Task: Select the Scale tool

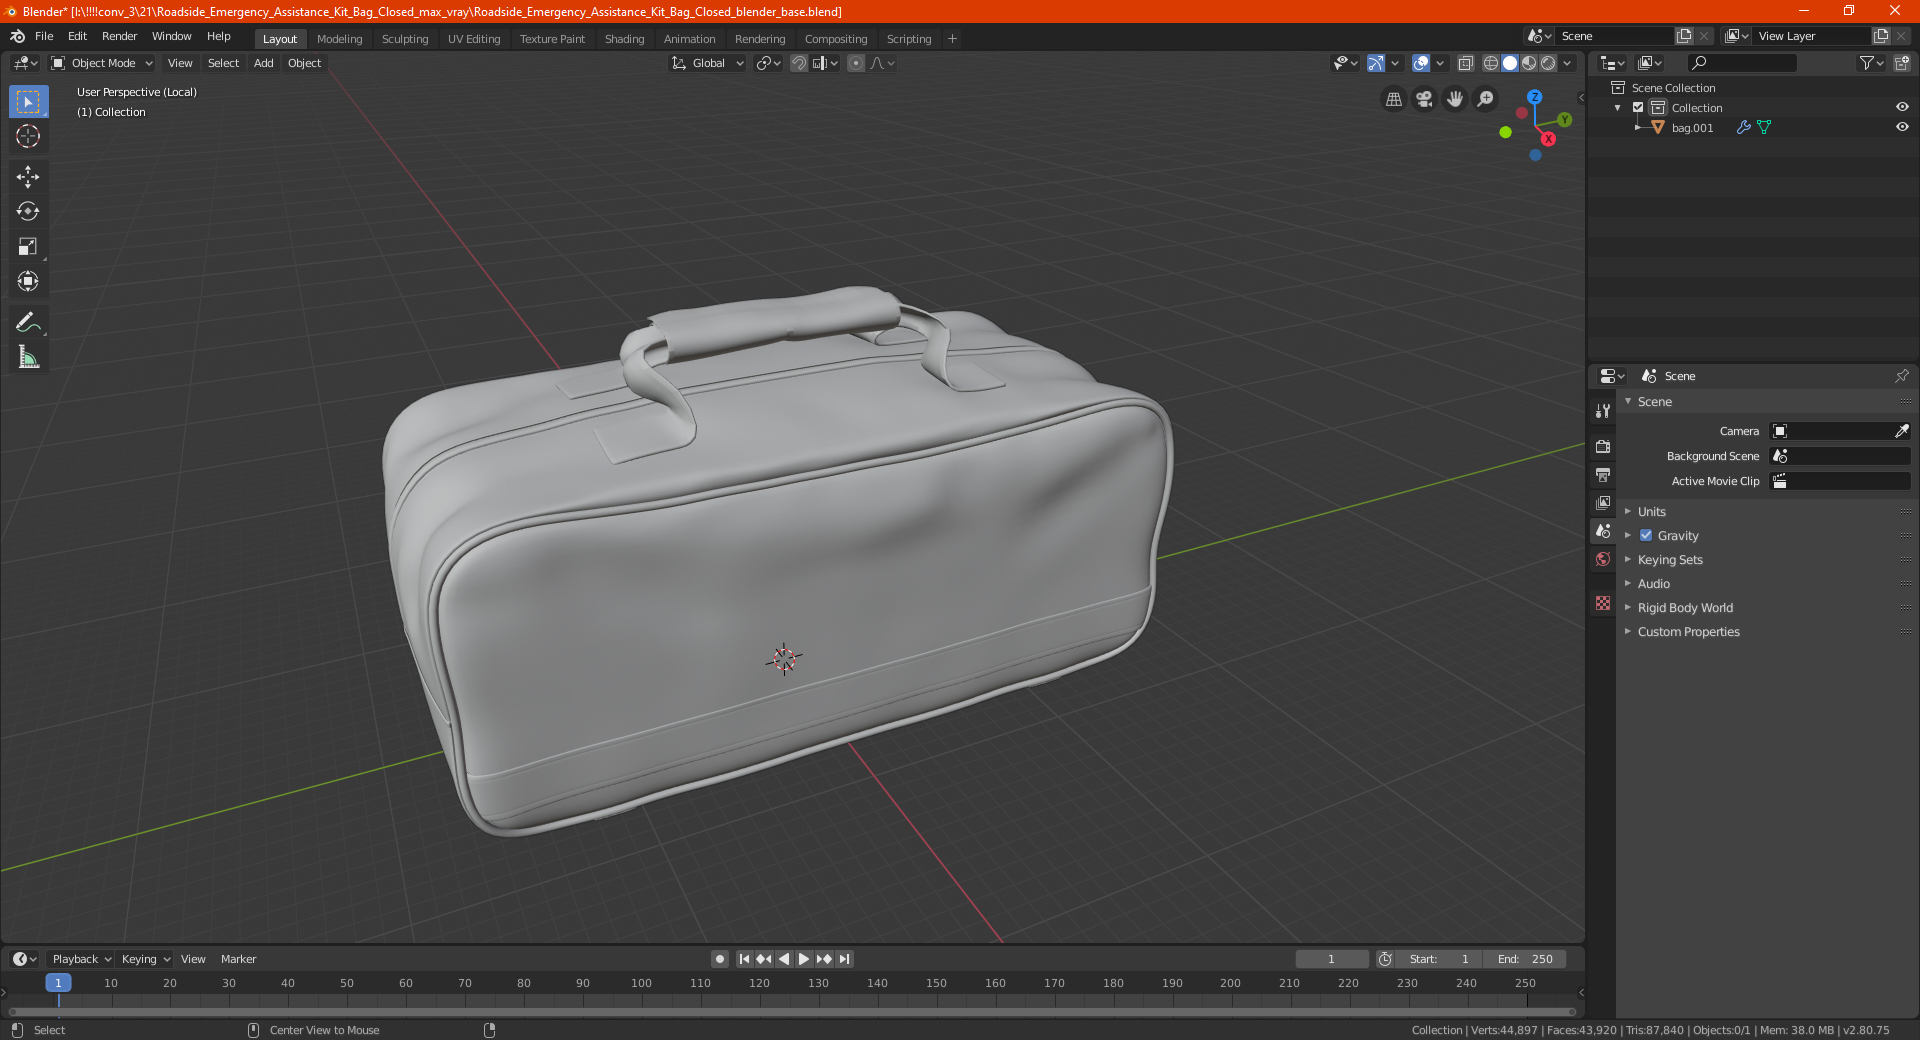Action: coord(28,246)
